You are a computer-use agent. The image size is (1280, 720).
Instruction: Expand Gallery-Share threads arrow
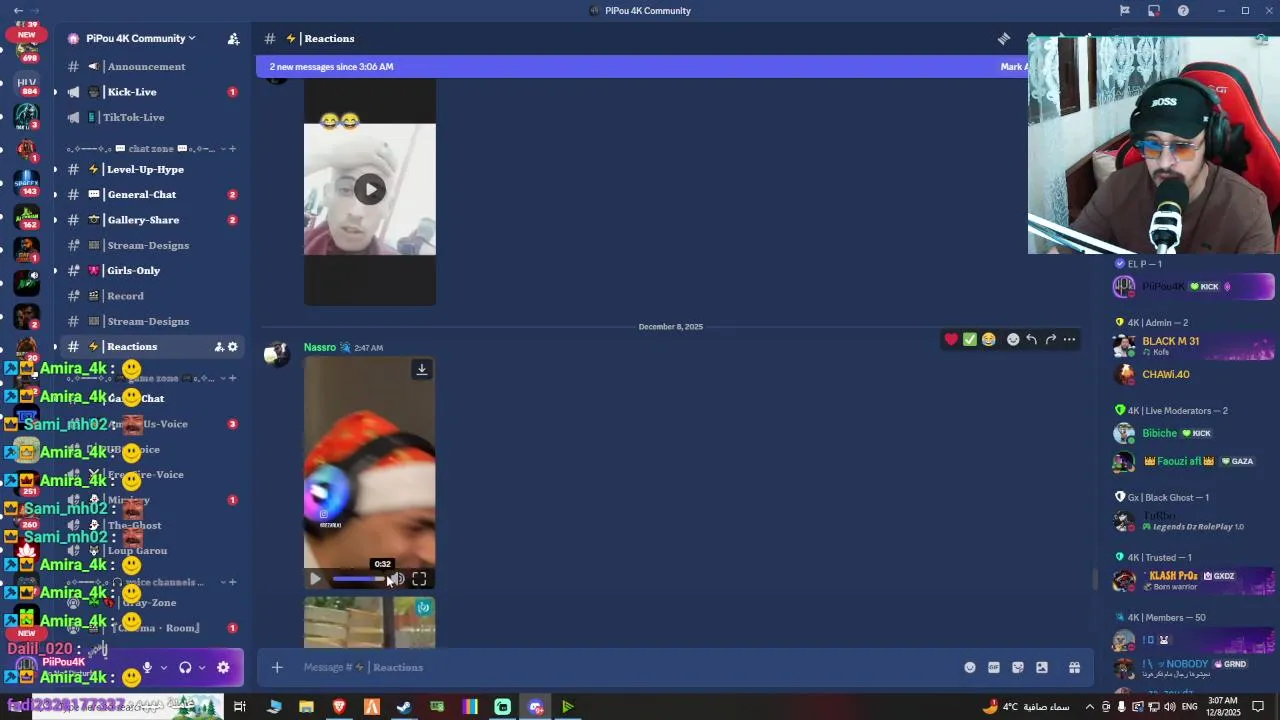55,220
